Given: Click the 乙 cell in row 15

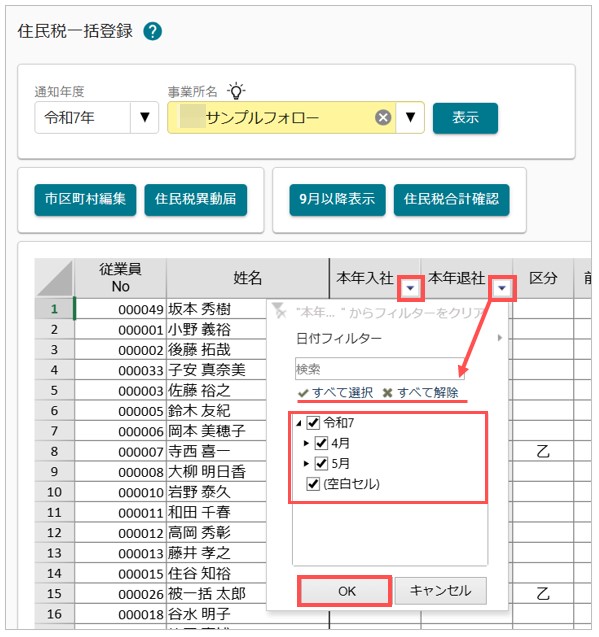Looking at the screenshot, I should (543, 594).
